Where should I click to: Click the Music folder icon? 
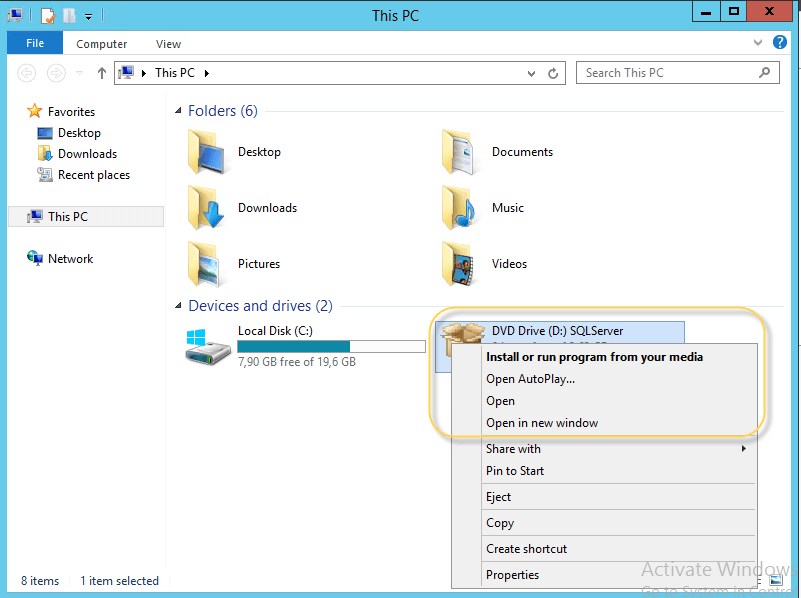pyautogui.click(x=460, y=208)
